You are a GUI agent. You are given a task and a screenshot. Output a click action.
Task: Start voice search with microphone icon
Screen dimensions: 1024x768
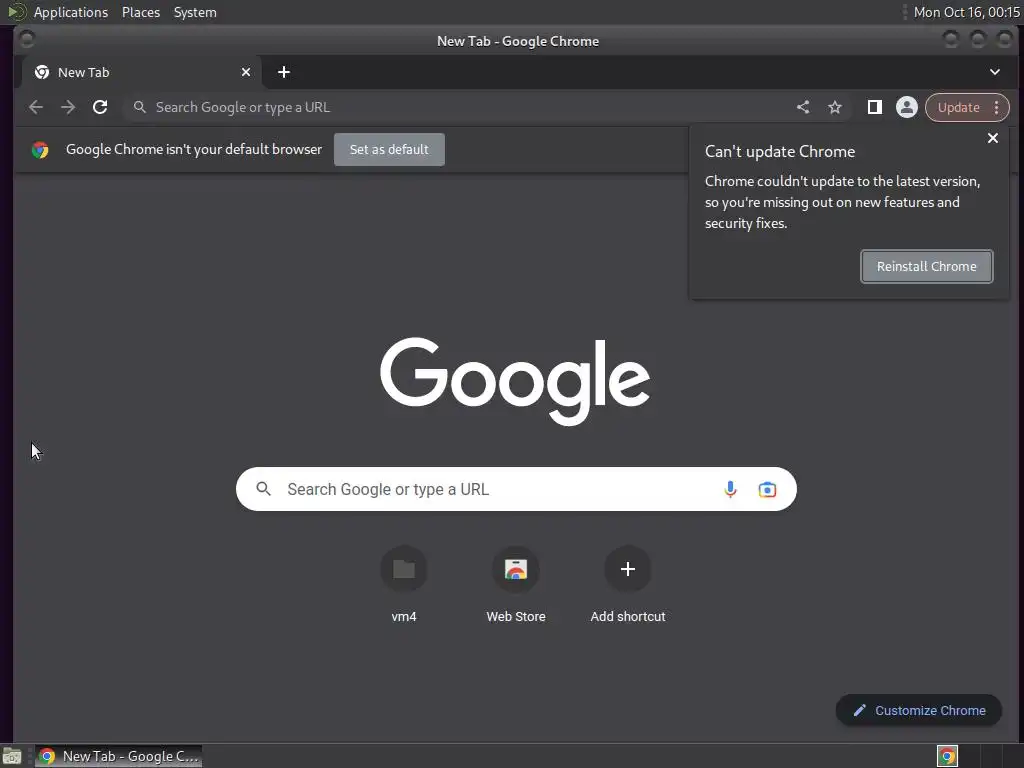tap(730, 489)
